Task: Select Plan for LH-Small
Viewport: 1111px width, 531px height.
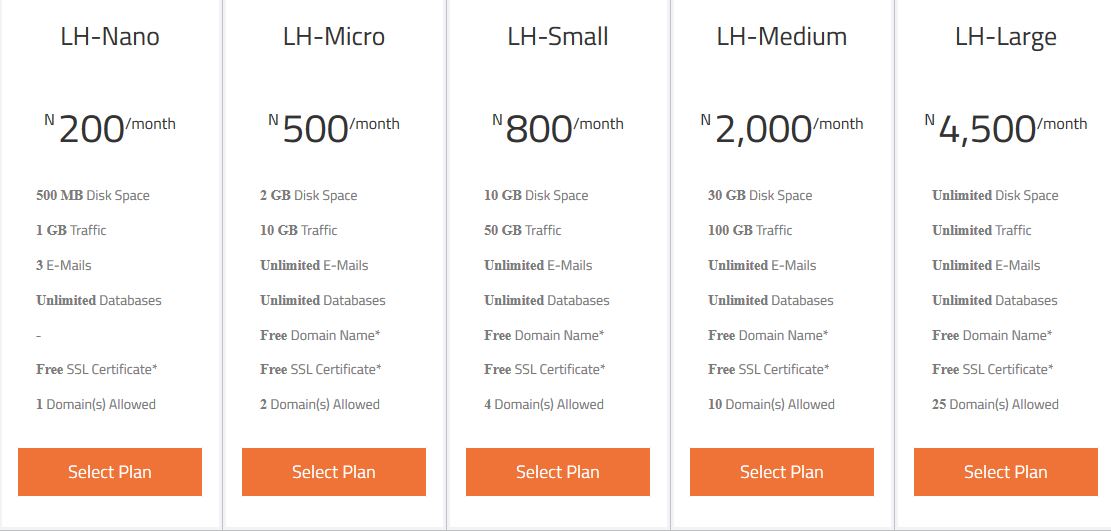Action: (x=558, y=471)
